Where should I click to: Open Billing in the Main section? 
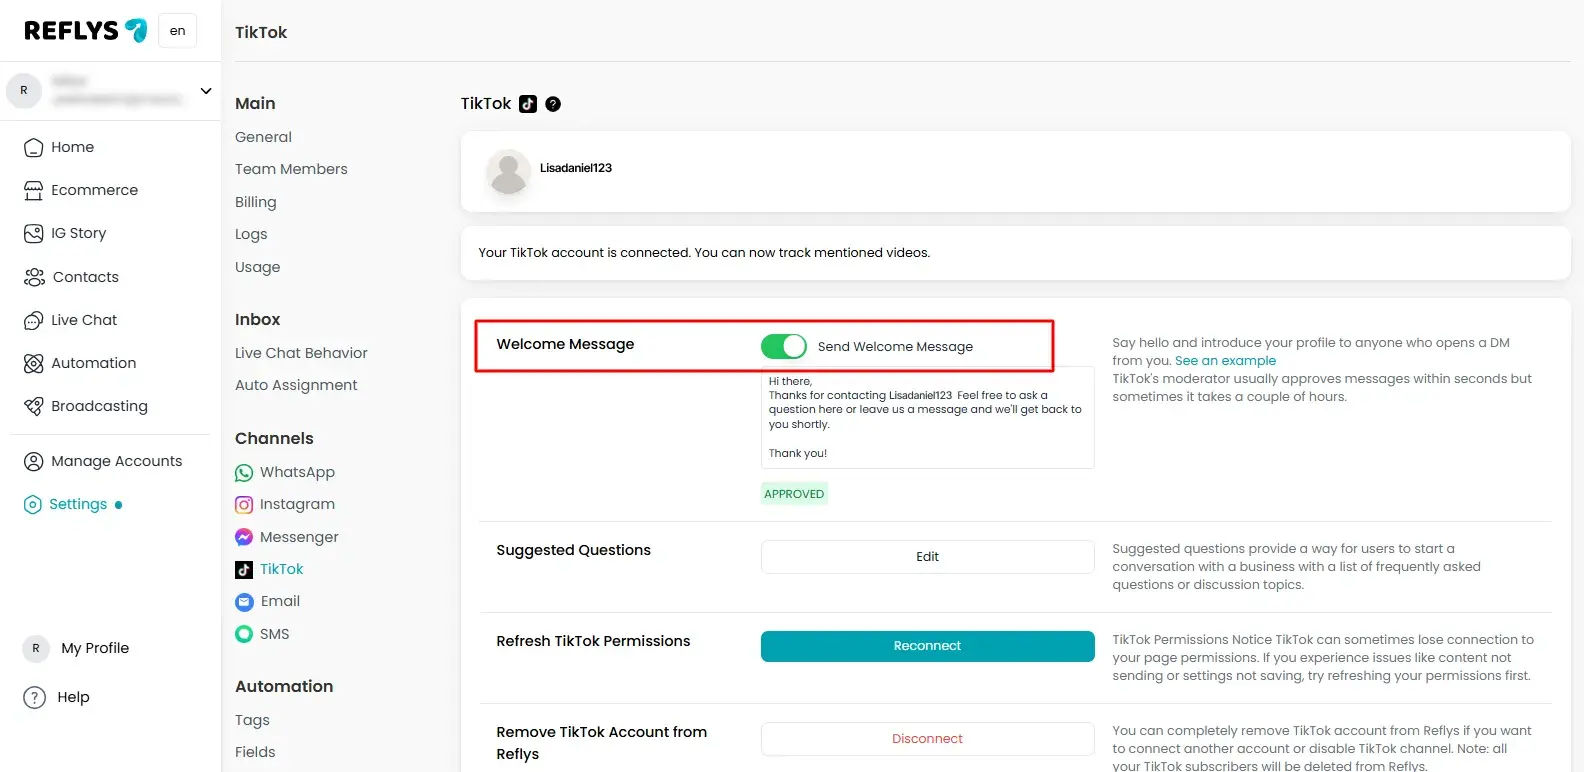click(x=255, y=202)
